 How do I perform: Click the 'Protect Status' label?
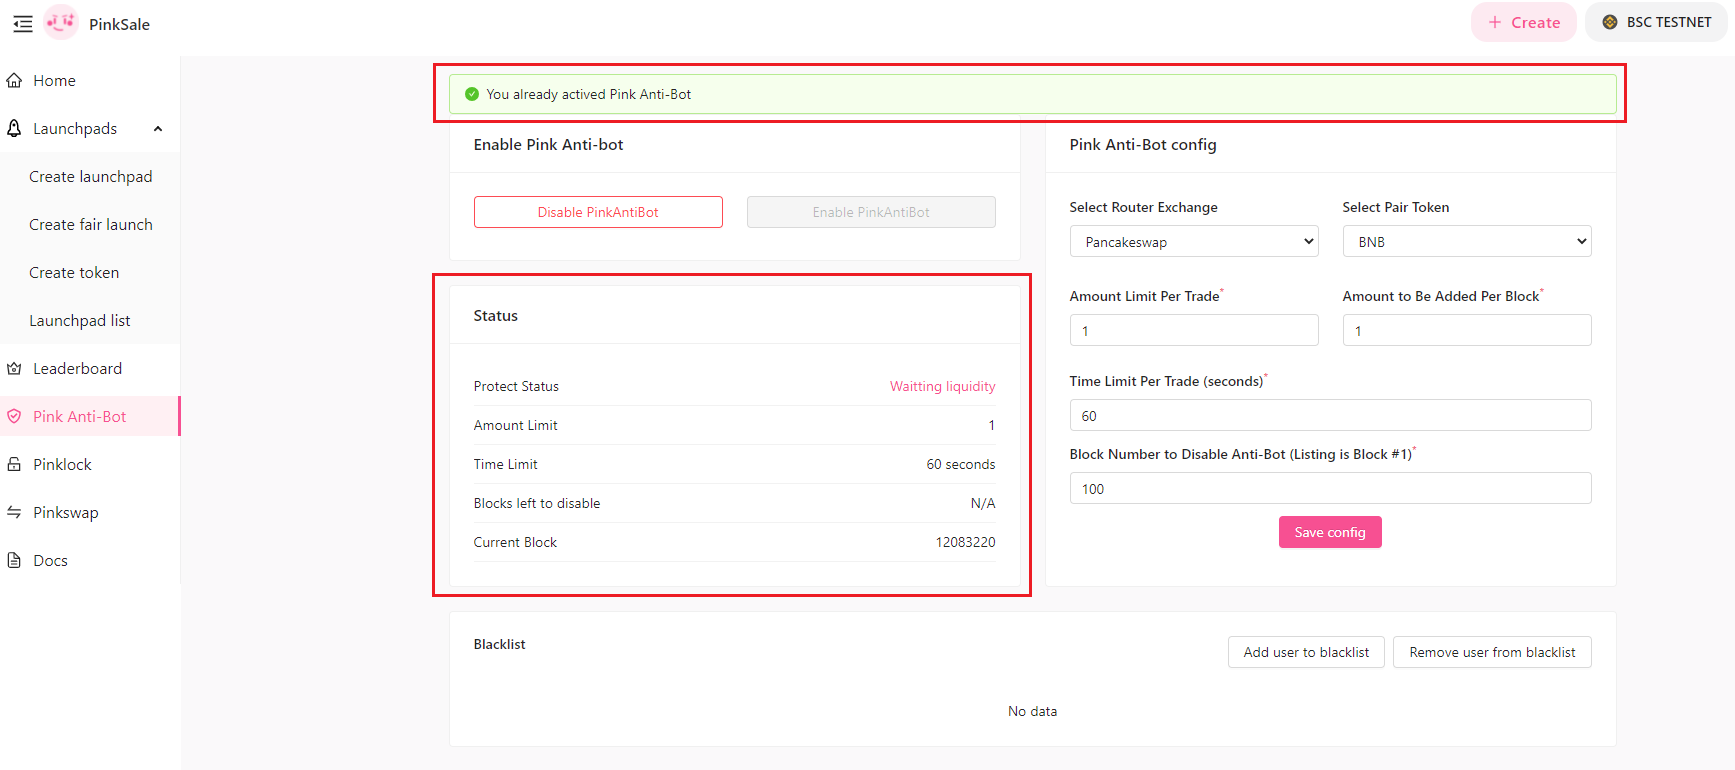tap(516, 386)
